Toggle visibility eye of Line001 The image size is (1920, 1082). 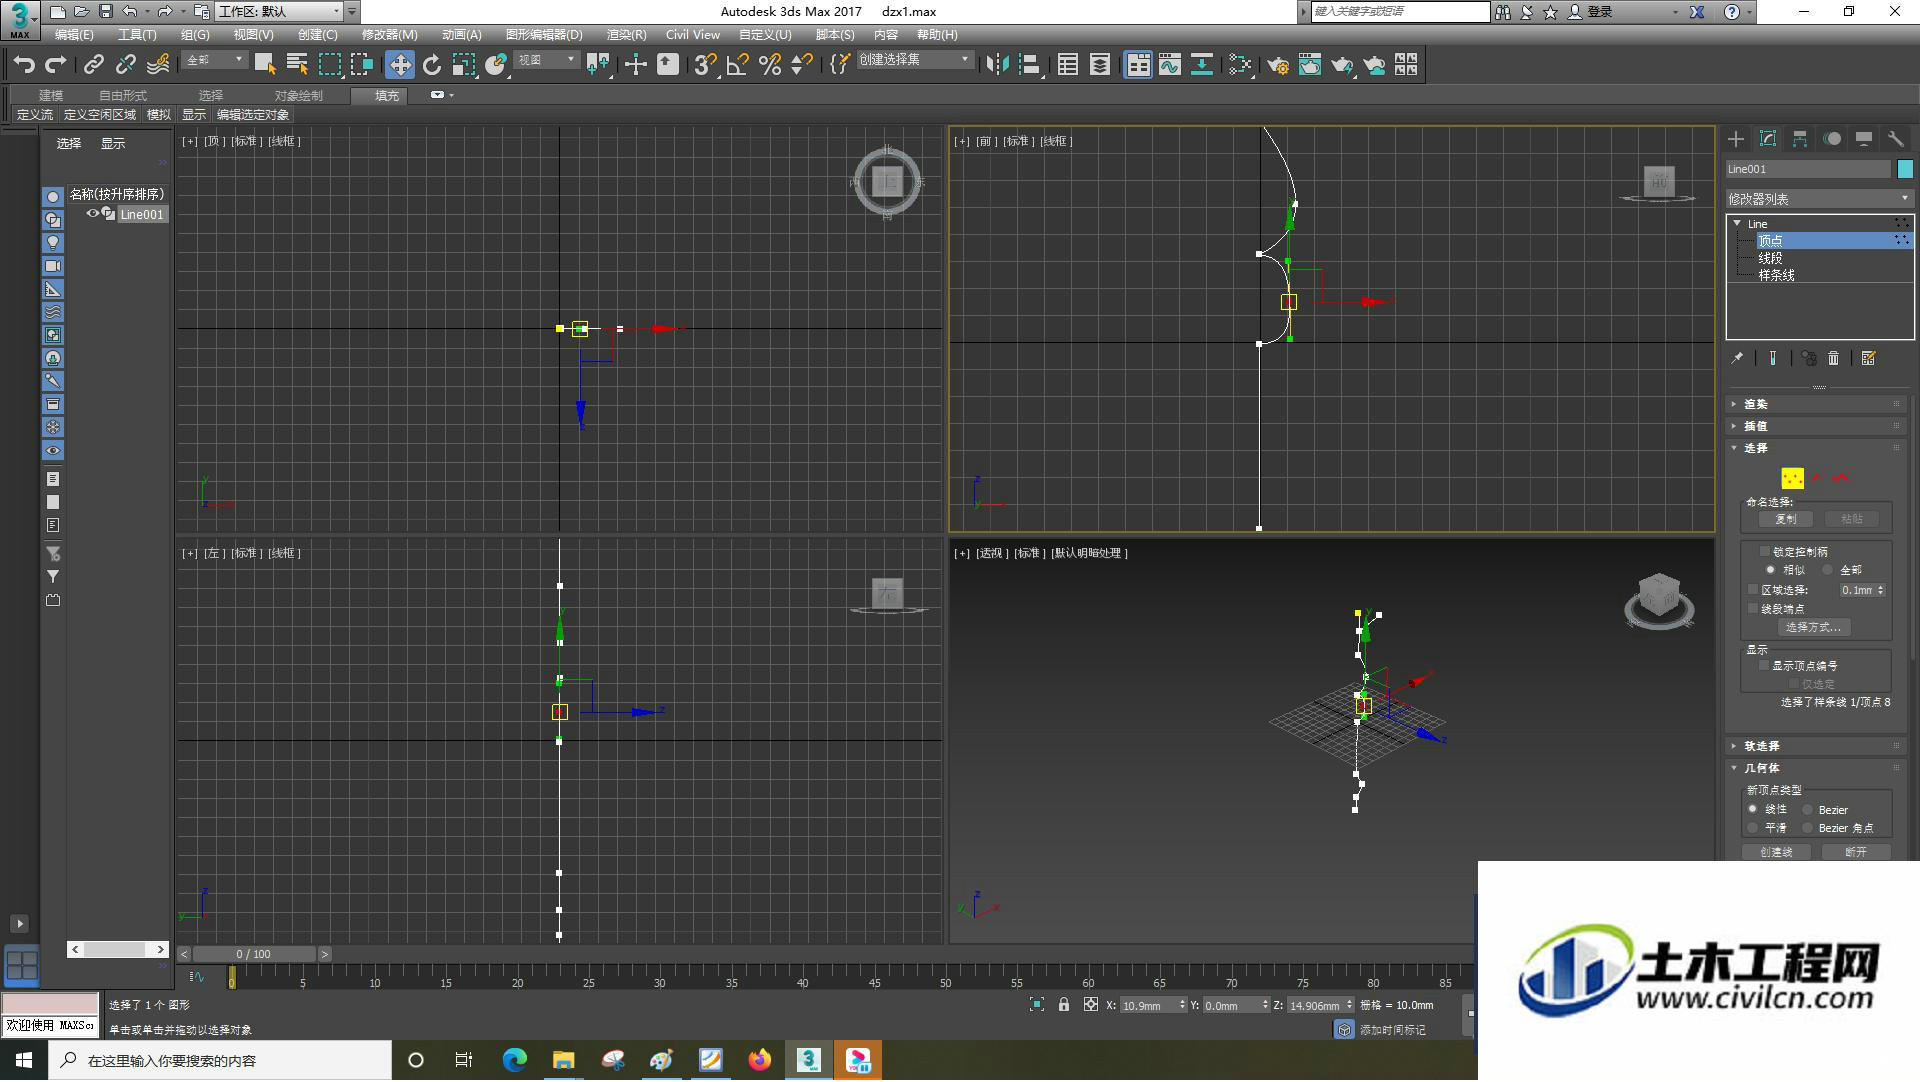pos(93,214)
